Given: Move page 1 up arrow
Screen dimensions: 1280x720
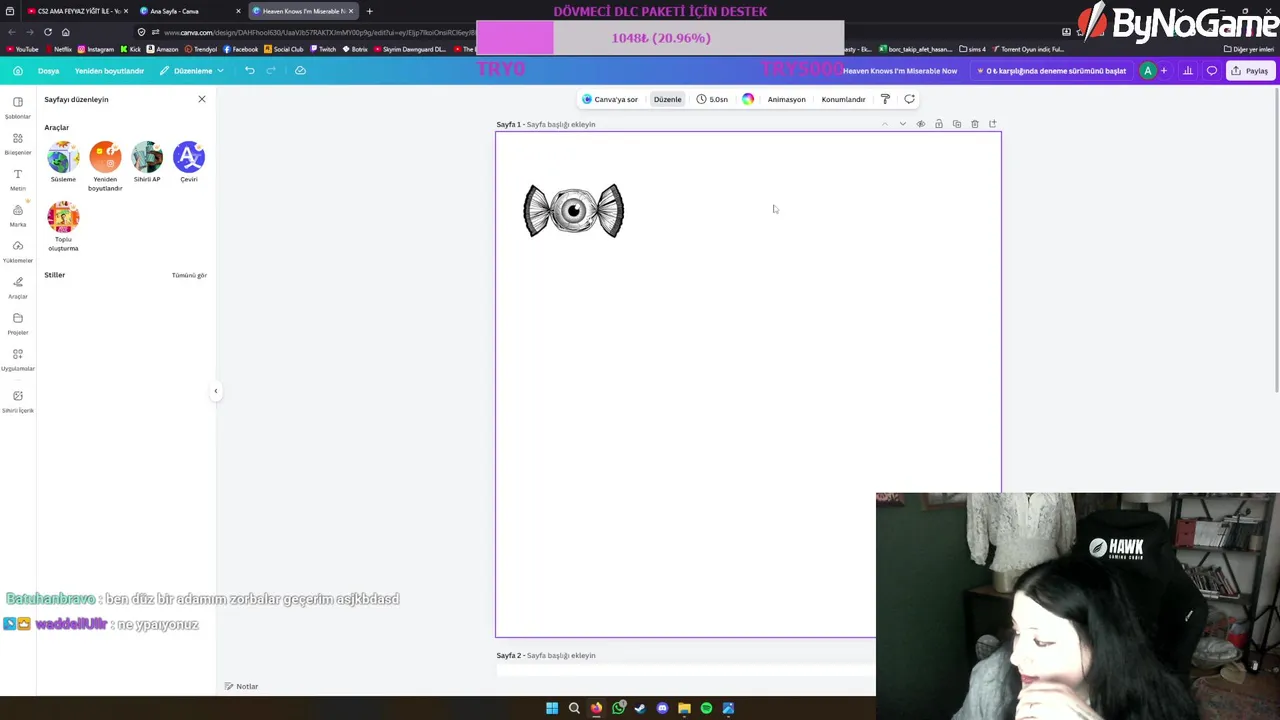Looking at the screenshot, I should tap(885, 124).
